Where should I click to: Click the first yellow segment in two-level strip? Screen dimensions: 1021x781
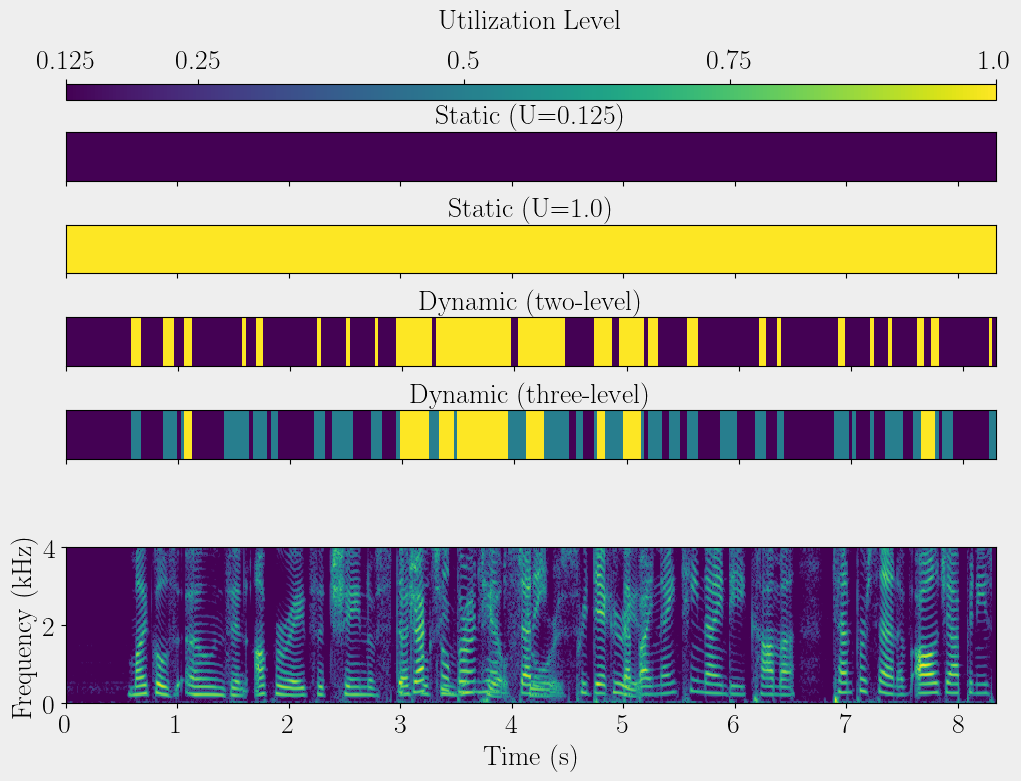pos(136,342)
